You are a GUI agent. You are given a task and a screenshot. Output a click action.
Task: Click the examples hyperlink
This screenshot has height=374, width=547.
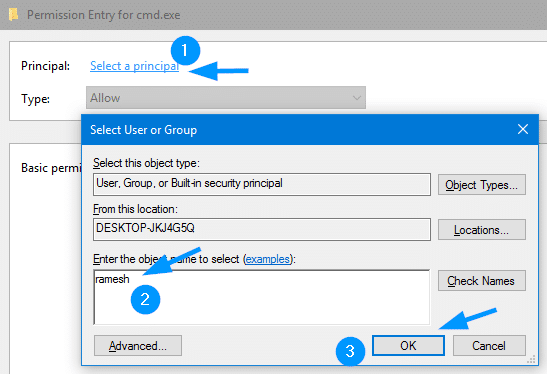coord(268,259)
